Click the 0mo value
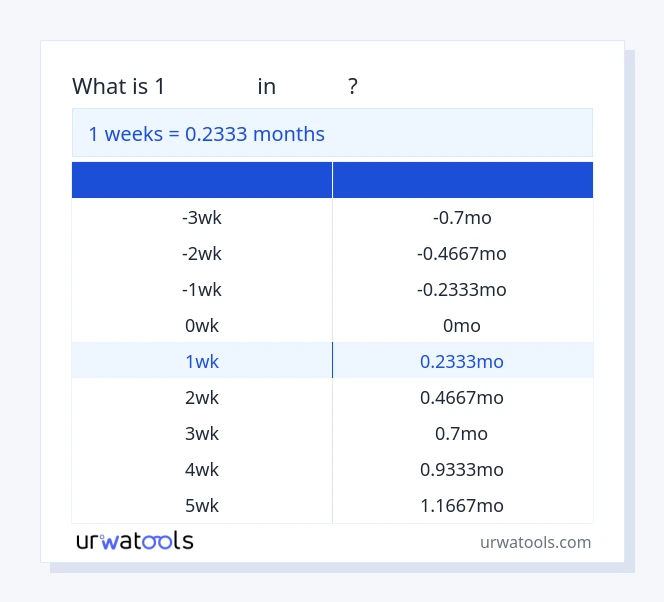664x602 pixels. pyautogui.click(x=462, y=325)
